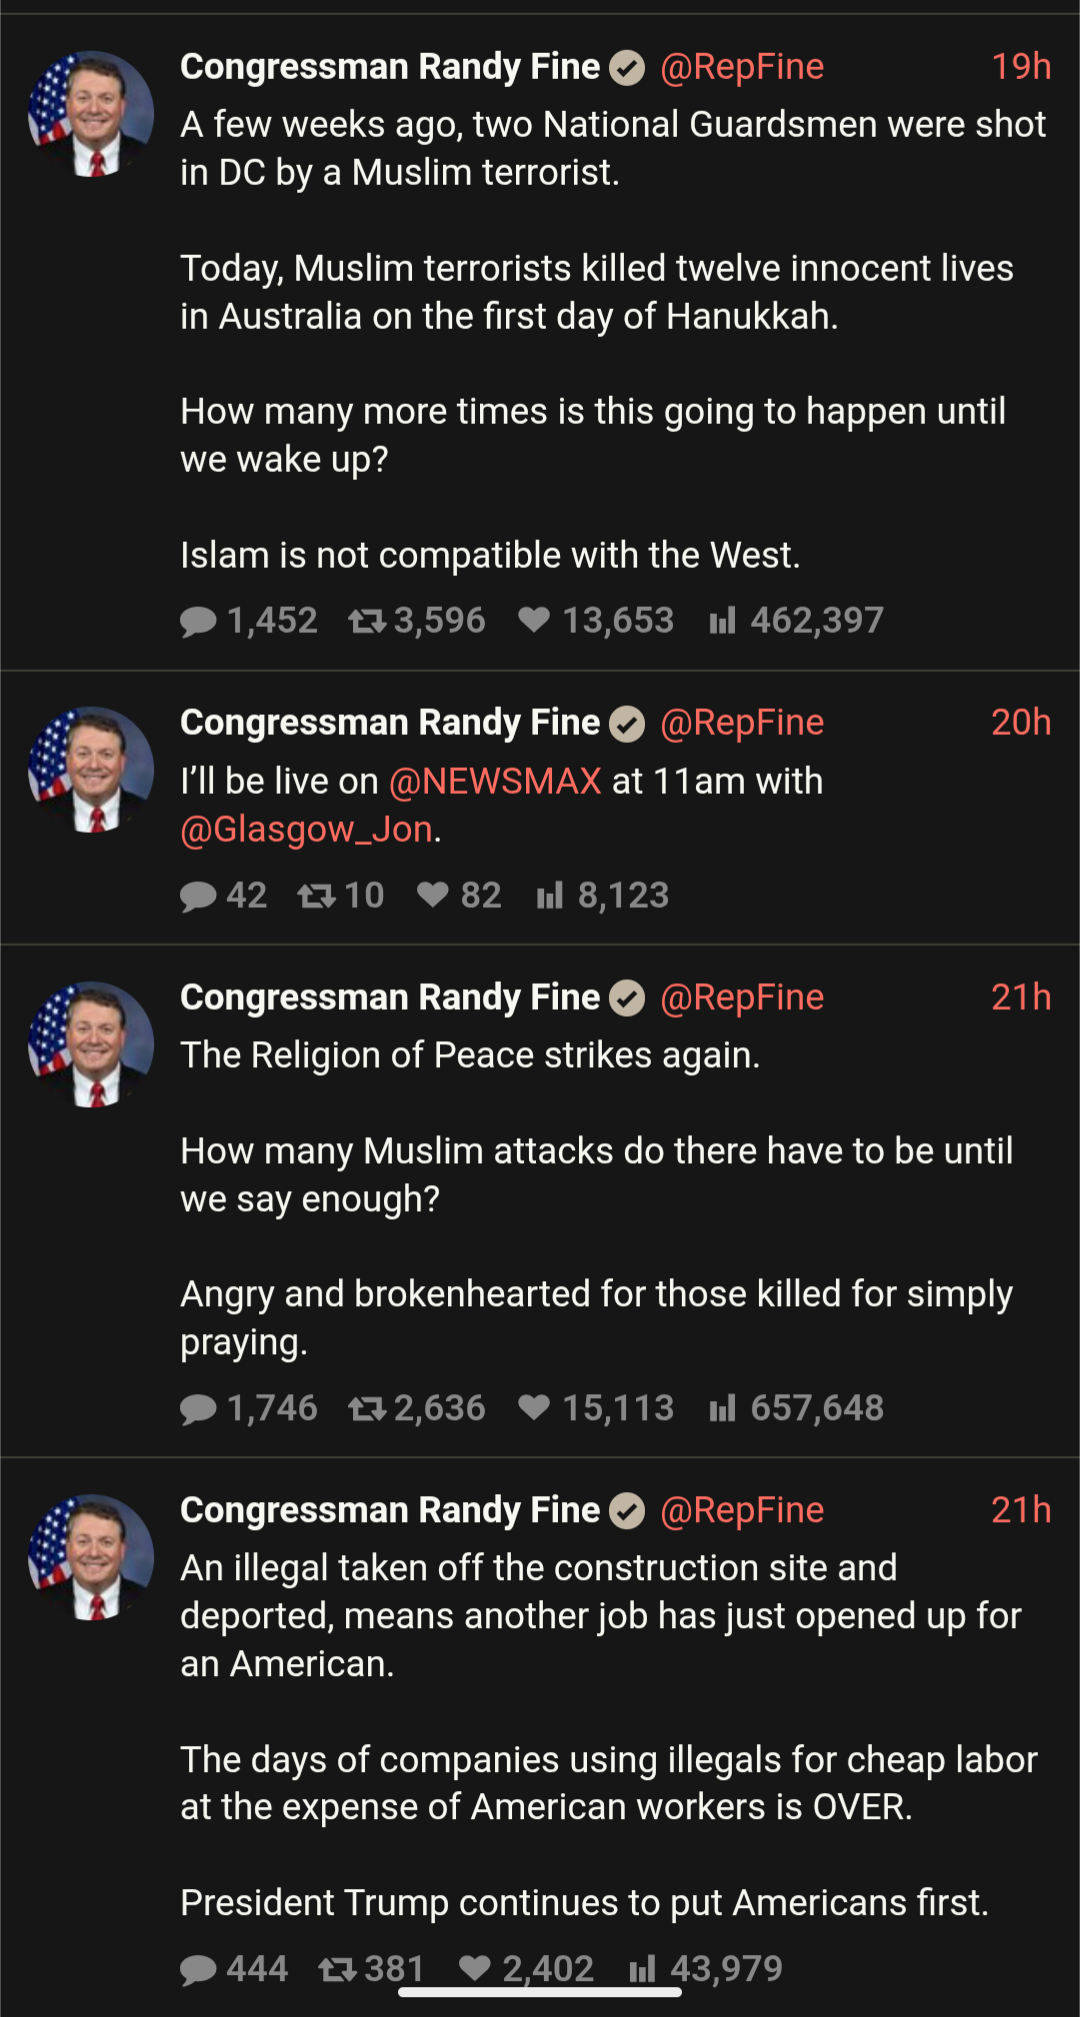Open view stats showing 462,397

pyautogui.click(x=722, y=622)
